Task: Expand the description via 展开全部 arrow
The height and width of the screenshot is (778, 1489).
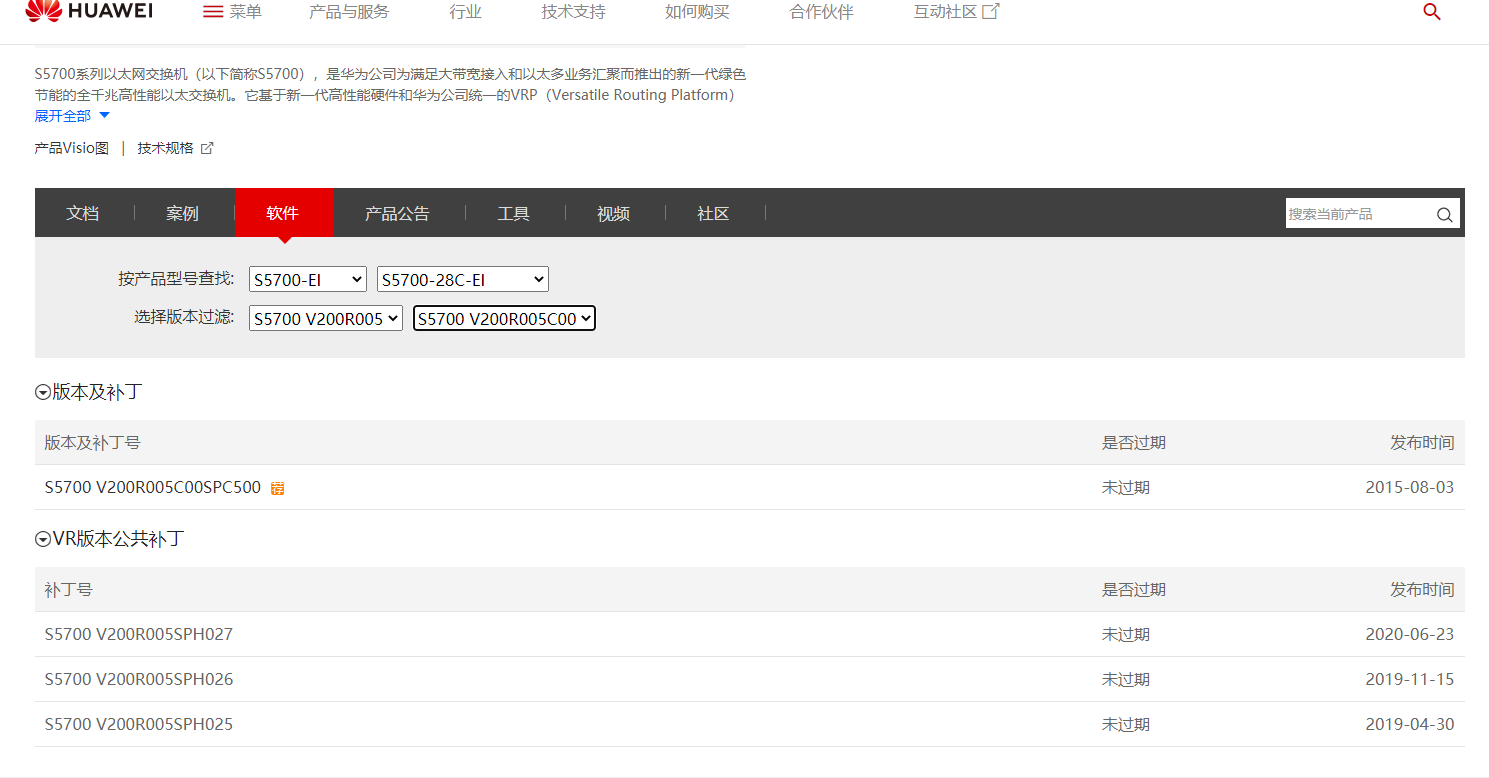Action: (x=106, y=115)
